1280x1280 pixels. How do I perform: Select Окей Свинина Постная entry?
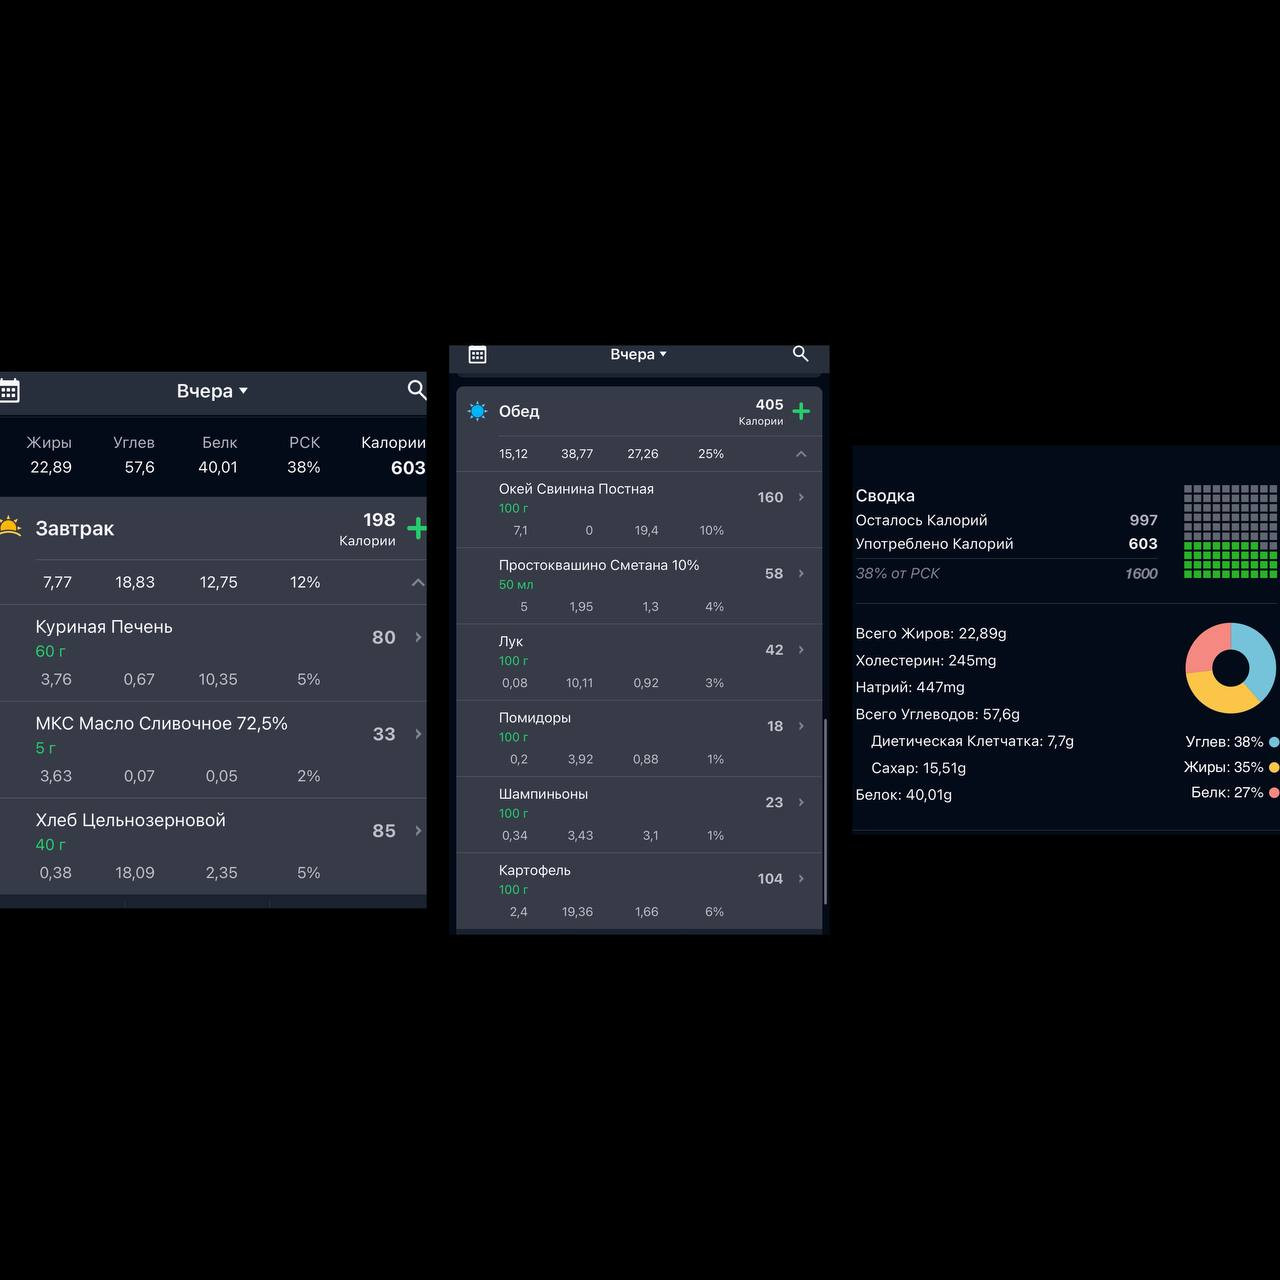(639, 510)
